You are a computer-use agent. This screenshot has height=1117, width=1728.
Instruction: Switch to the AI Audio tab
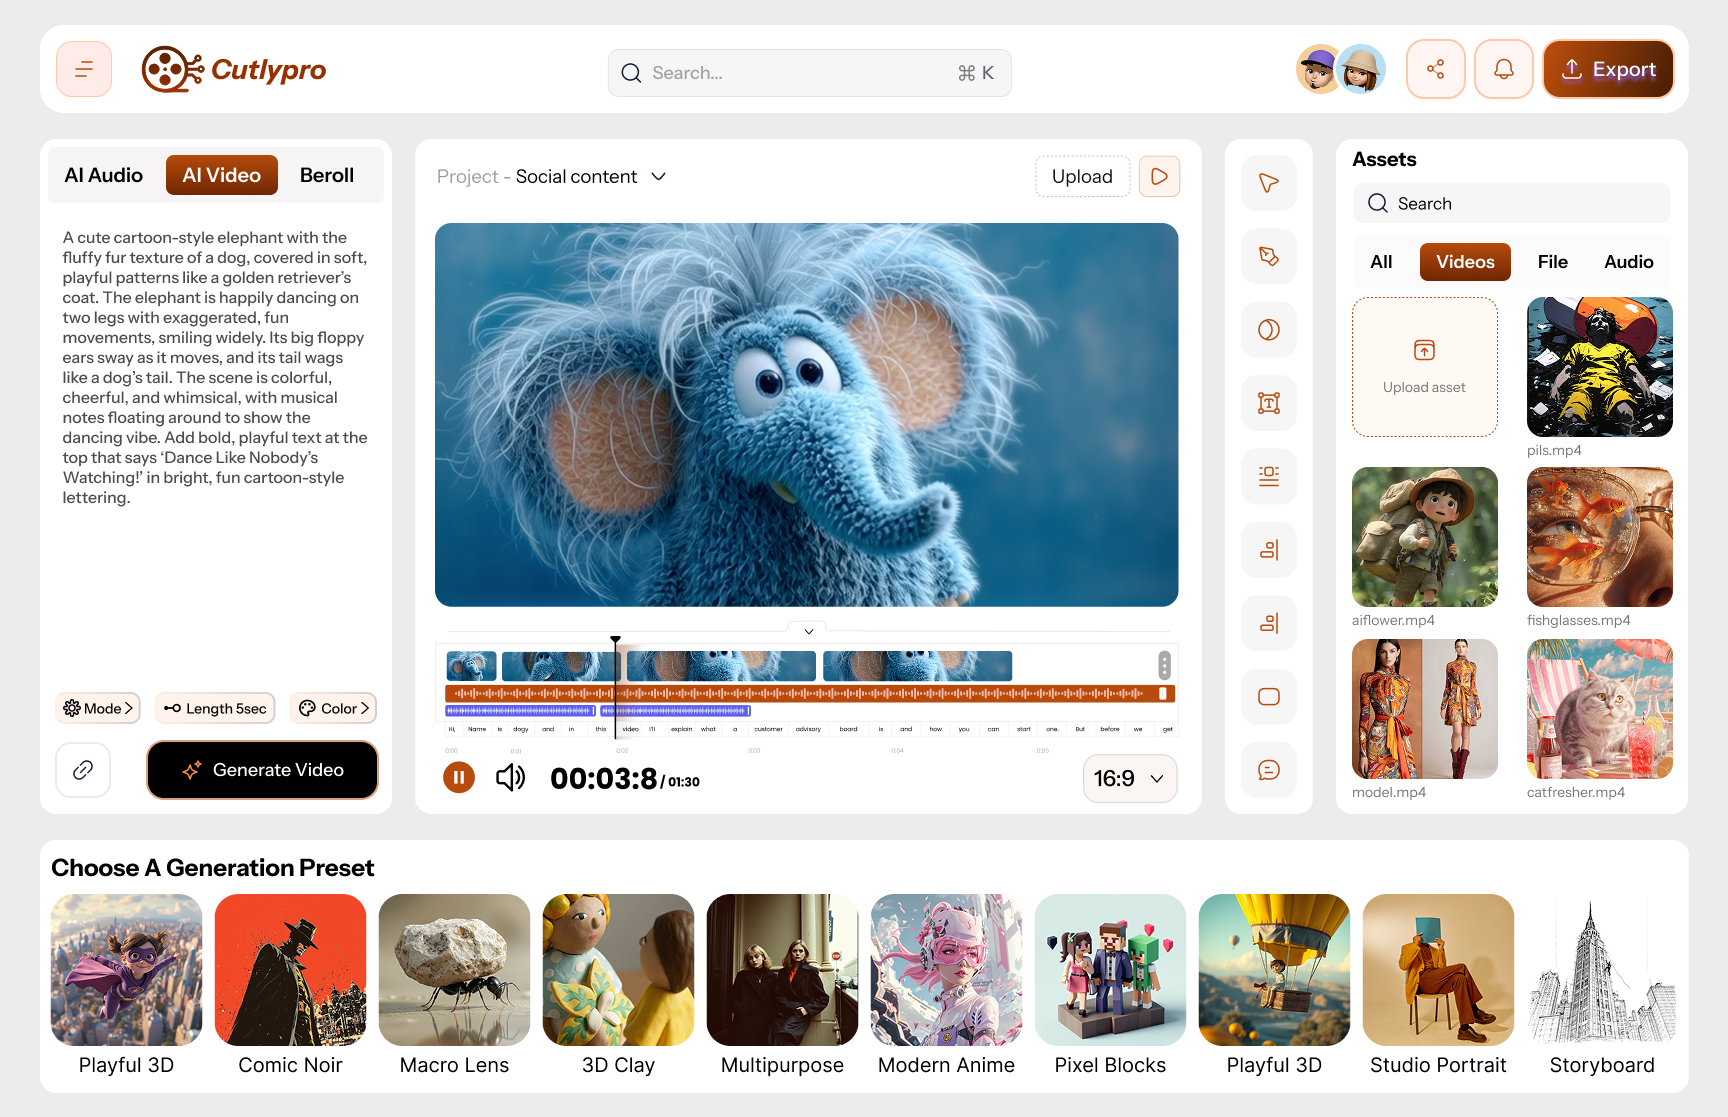tap(103, 174)
